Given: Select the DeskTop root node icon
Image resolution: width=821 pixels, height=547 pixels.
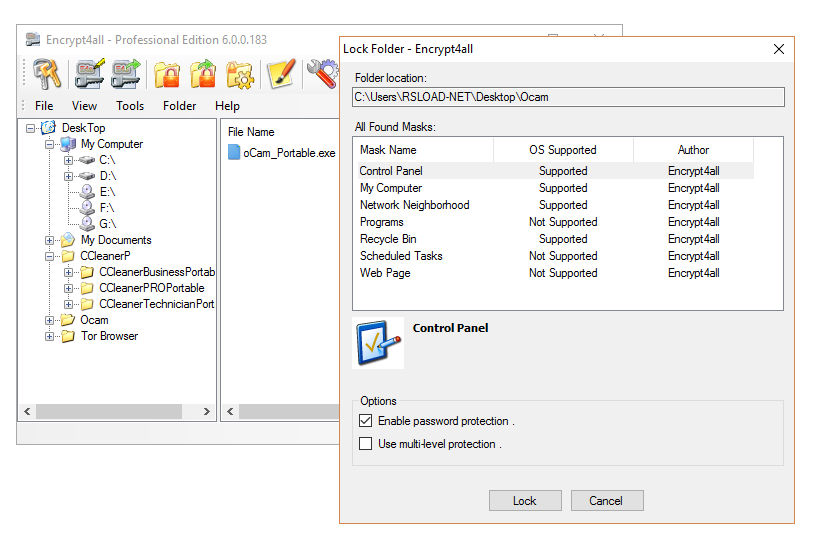Looking at the screenshot, I should [48, 128].
